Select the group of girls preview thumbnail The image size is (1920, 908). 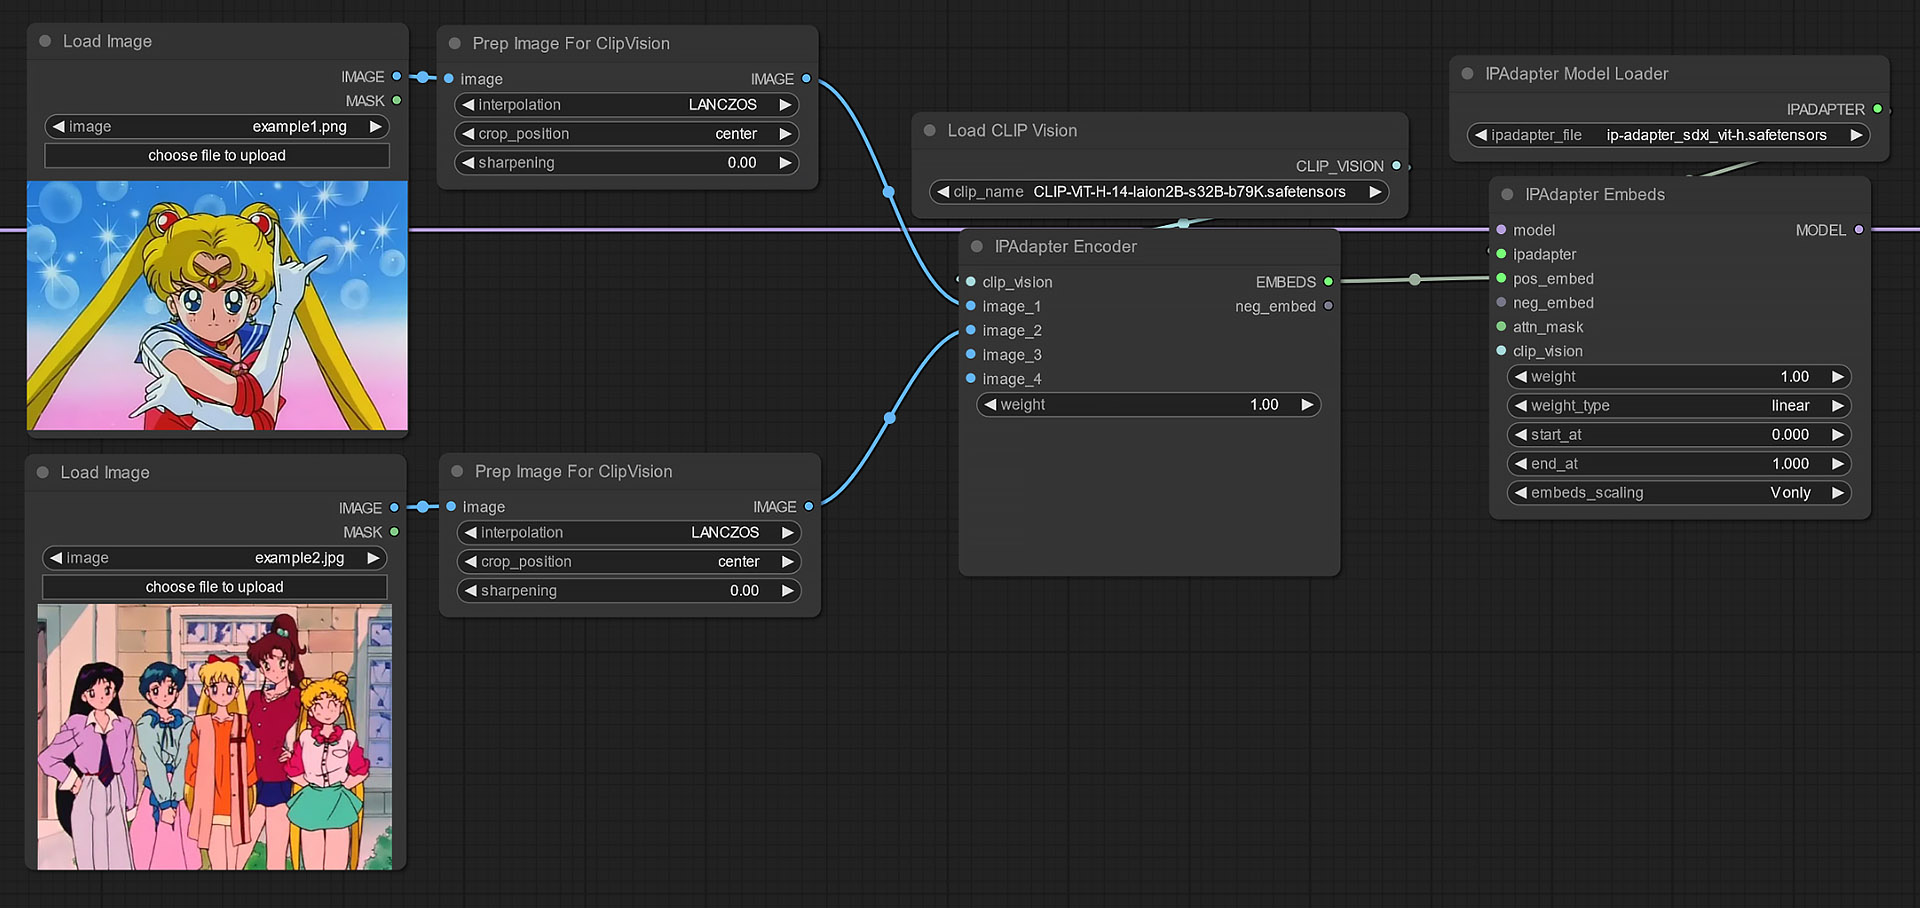point(215,737)
